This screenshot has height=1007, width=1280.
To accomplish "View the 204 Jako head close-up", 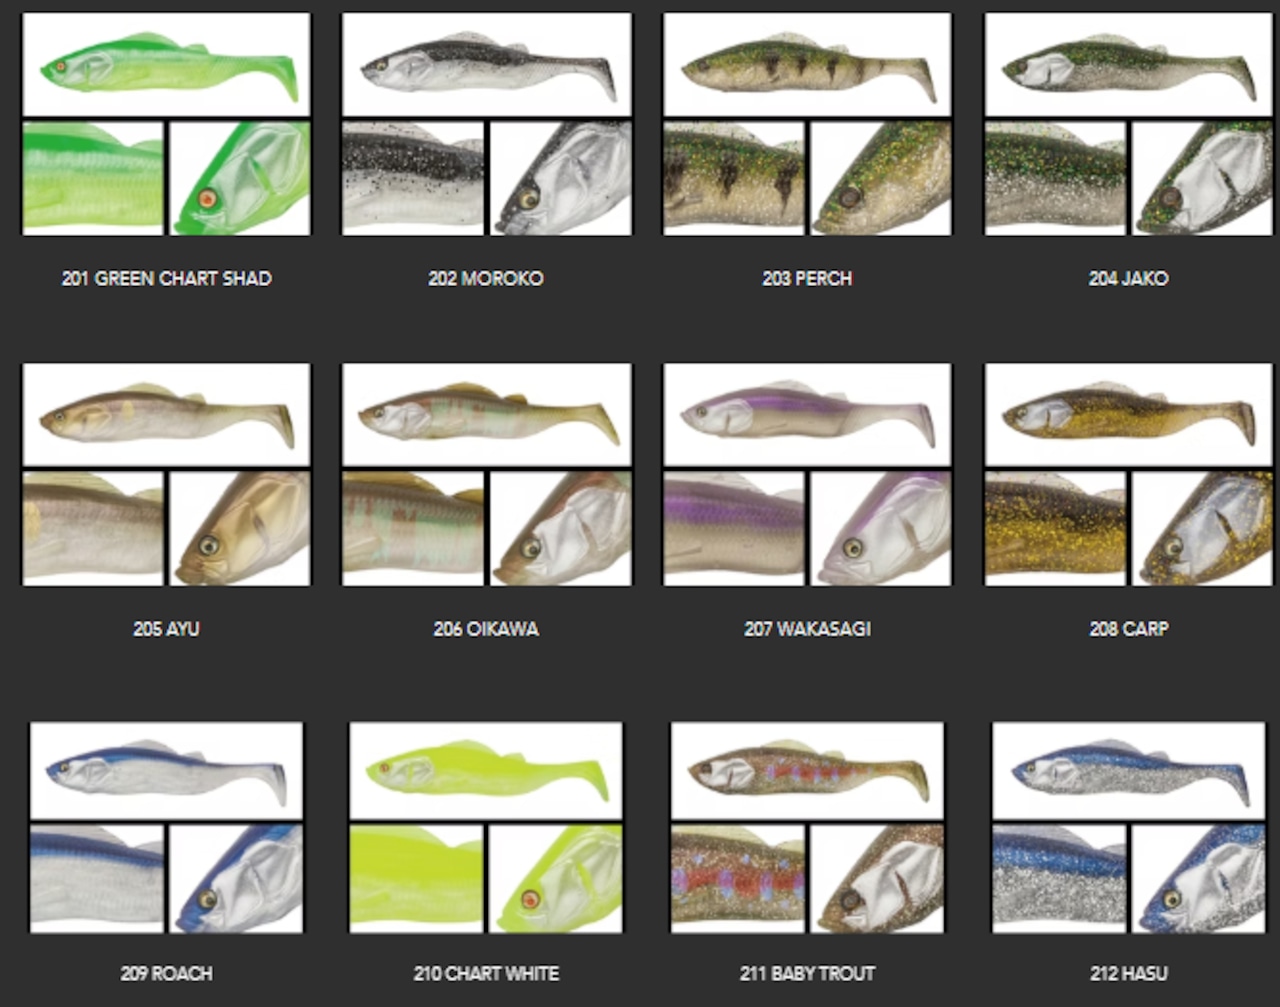I will click(x=1203, y=179).
